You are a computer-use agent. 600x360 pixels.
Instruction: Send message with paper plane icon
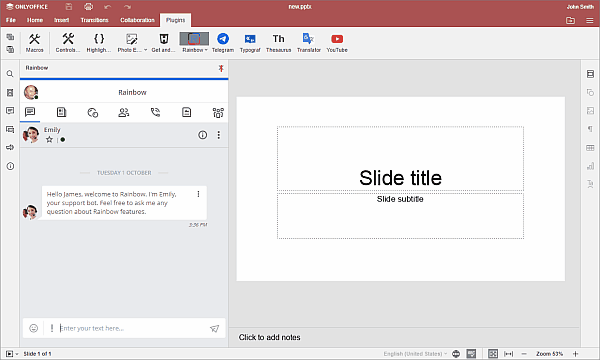click(214, 328)
